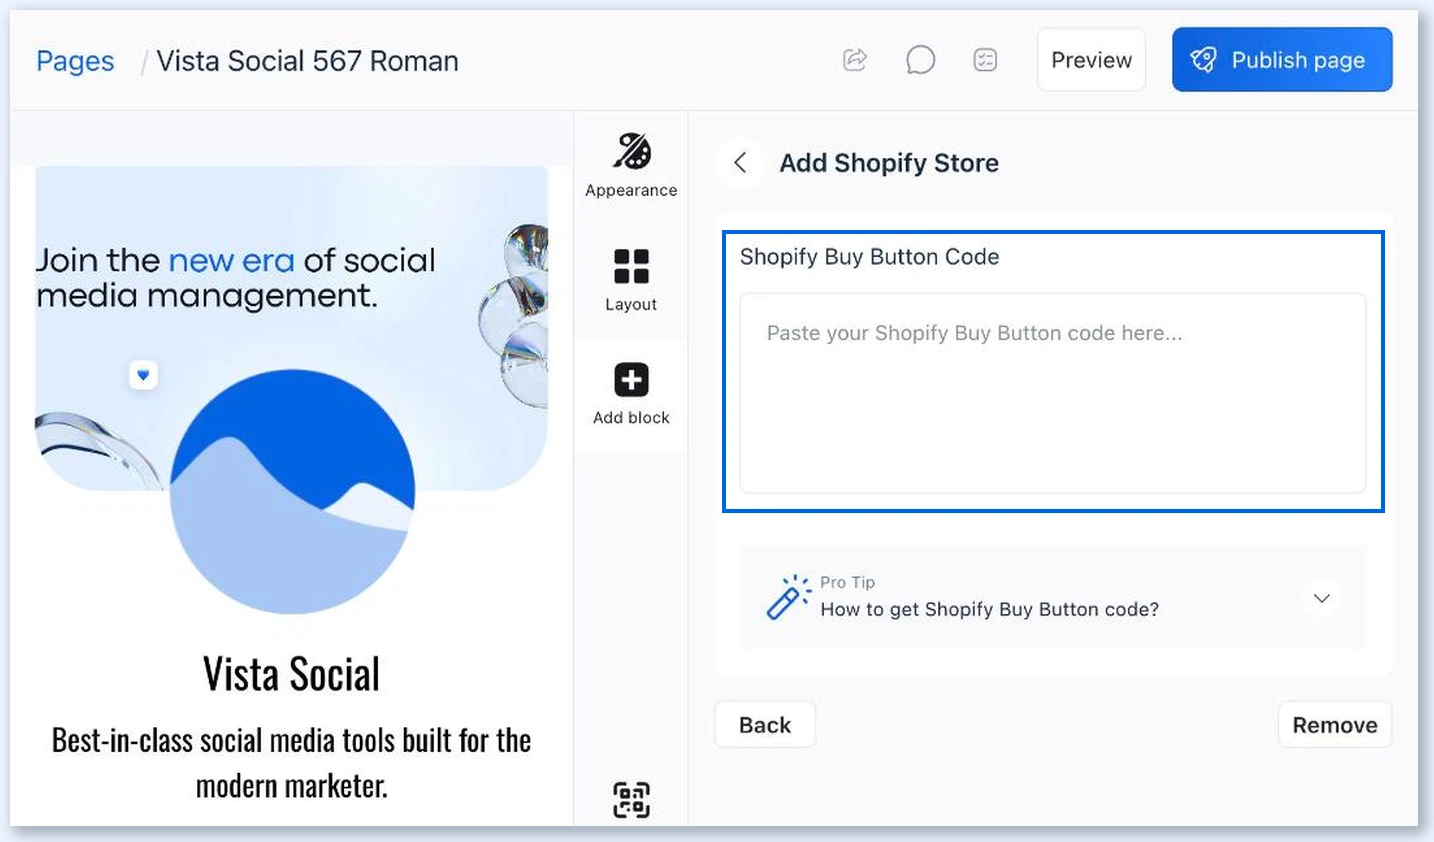This screenshot has width=1434, height=842.
Task: Click the Shopify Buy Button code textarea
Action: (x=1052, y=393)
